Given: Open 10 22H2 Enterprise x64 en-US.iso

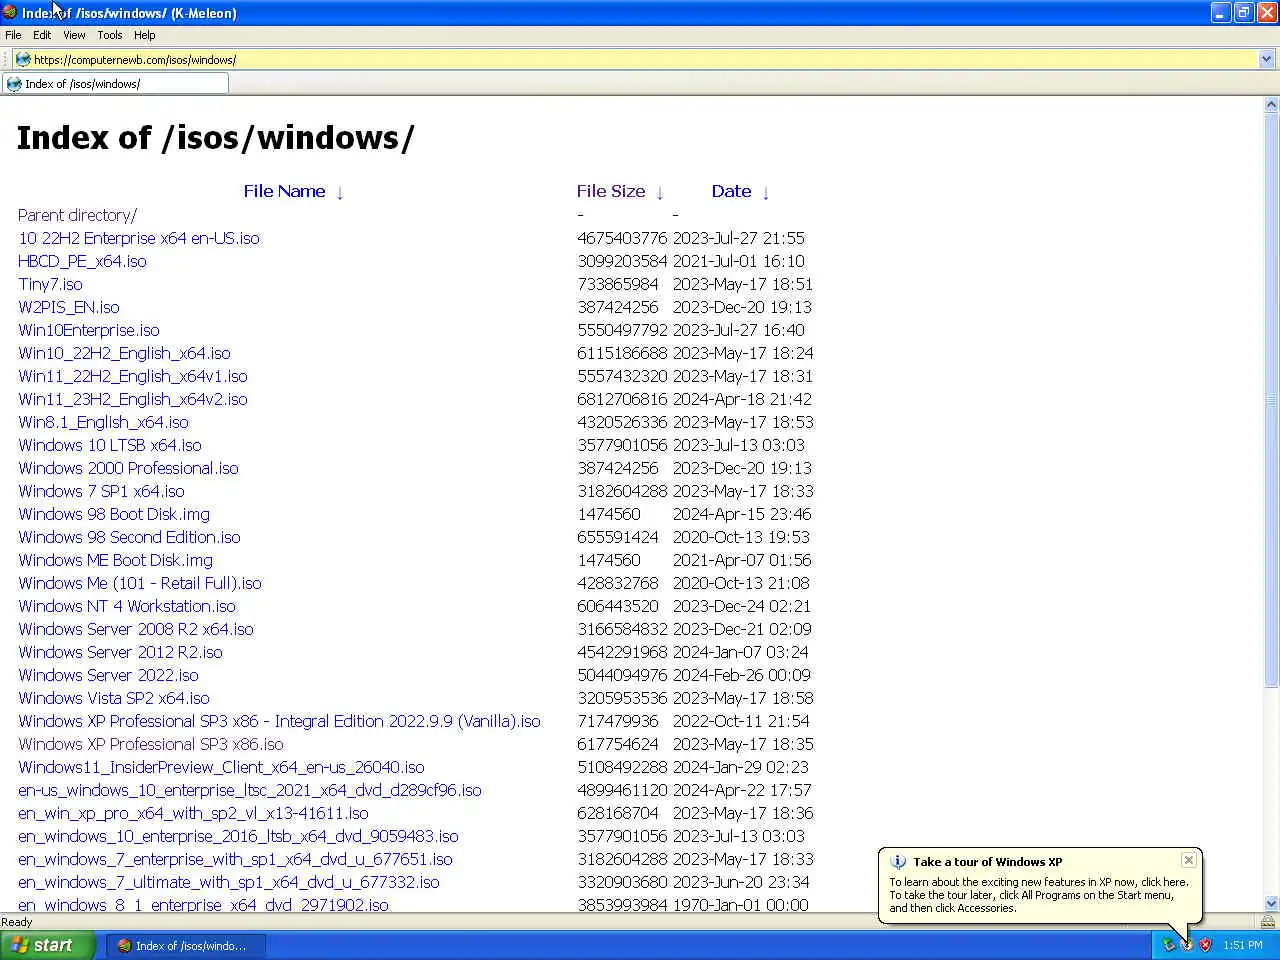Looking at the screenshot, I should 139,238.
